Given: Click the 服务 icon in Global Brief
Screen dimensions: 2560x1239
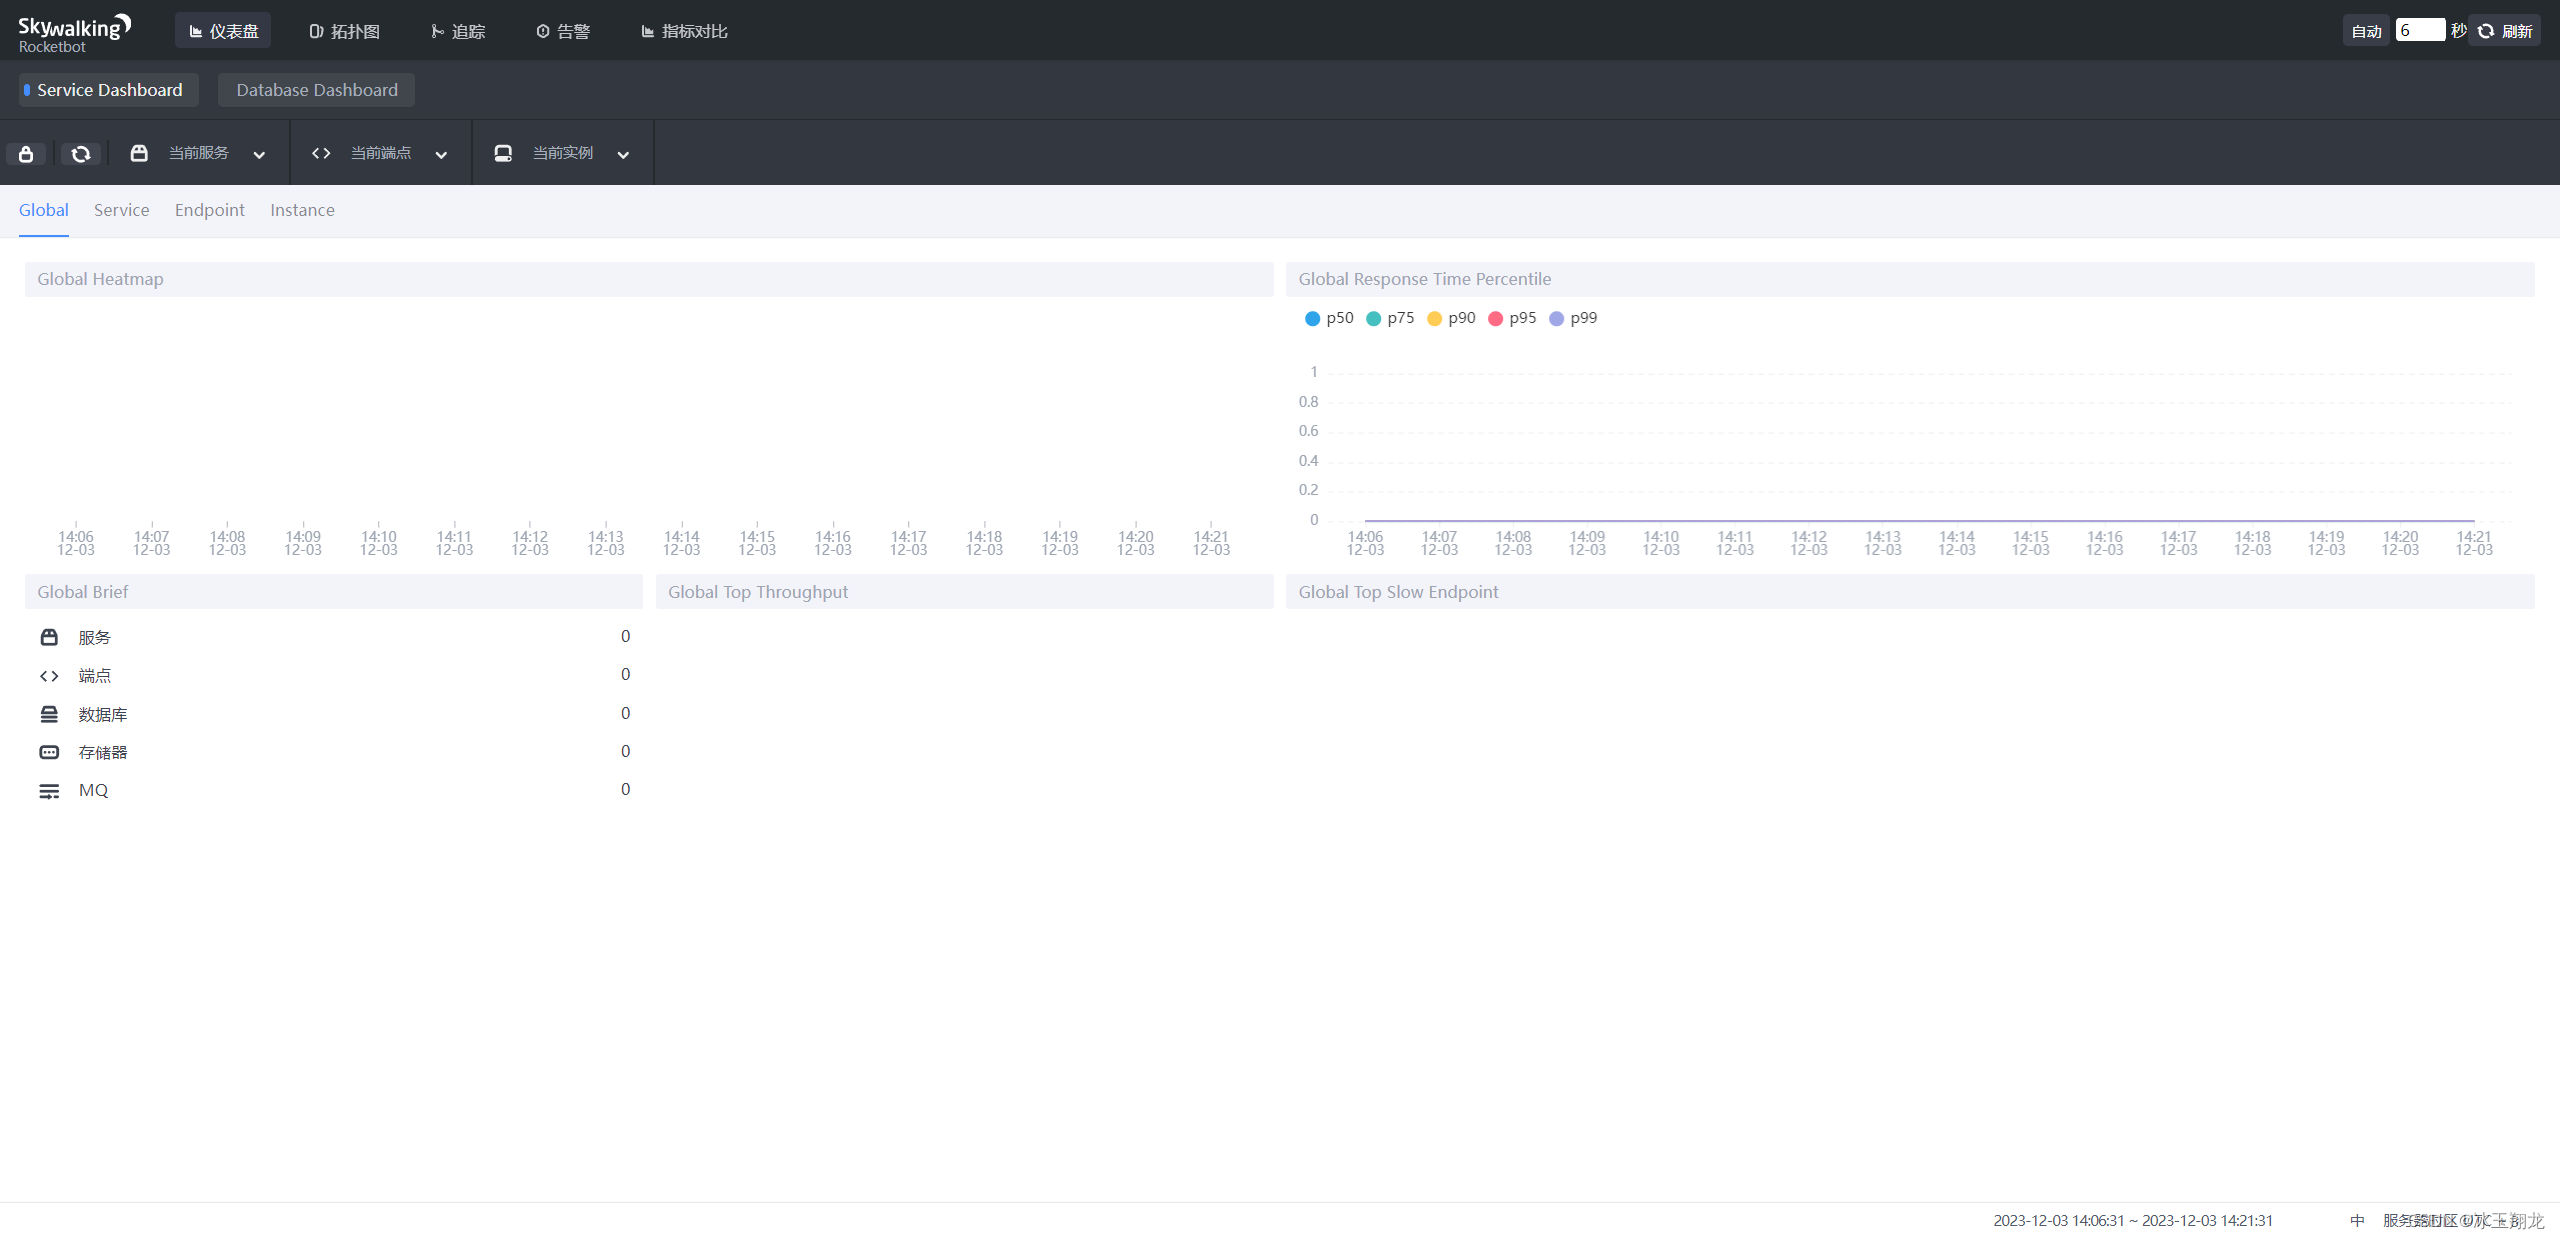Looking at the screenshot, I should 49,637.
